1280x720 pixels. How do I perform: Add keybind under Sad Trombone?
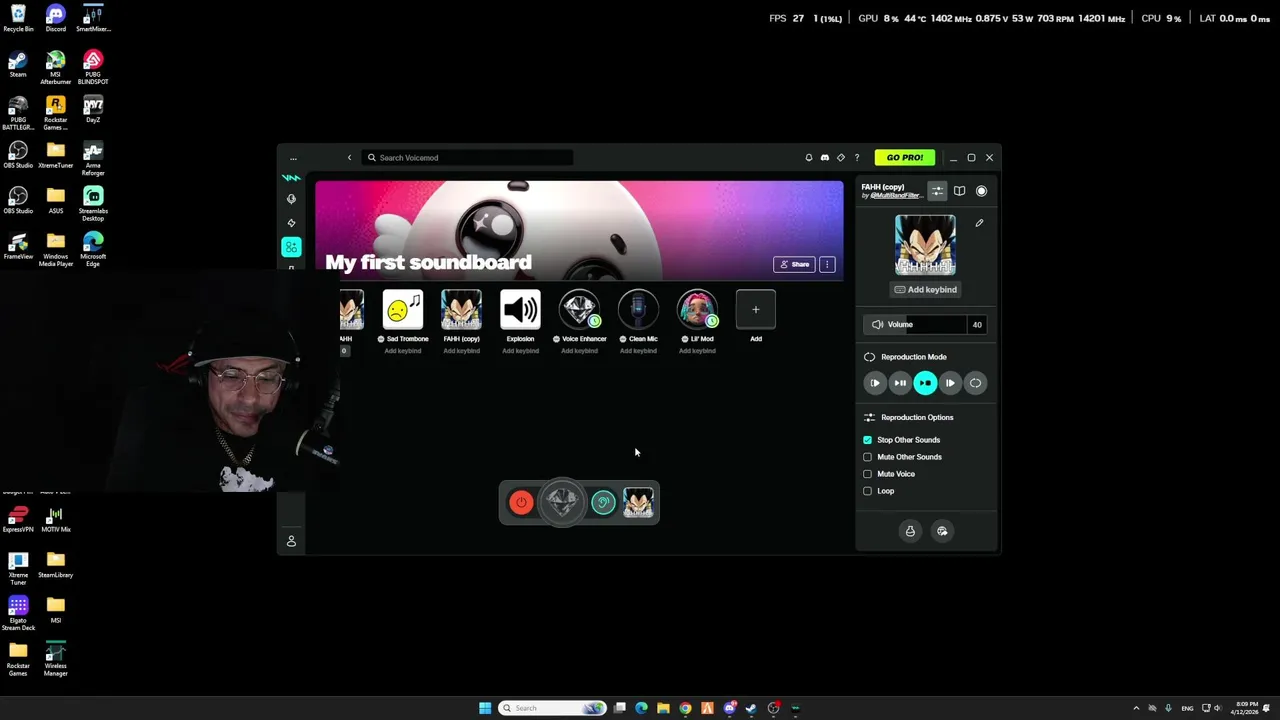point(403,351)
